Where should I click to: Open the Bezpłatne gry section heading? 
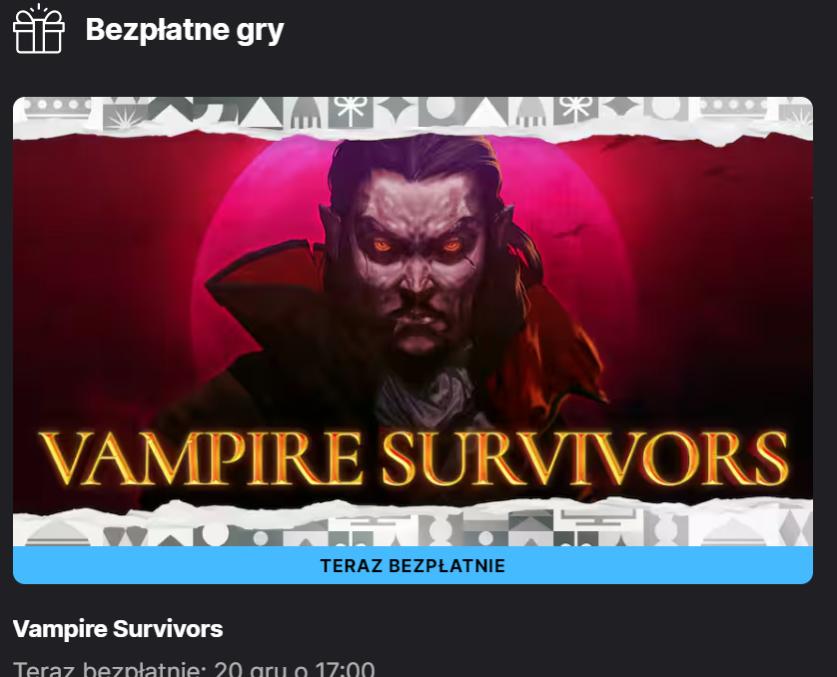tap(185, 30)
